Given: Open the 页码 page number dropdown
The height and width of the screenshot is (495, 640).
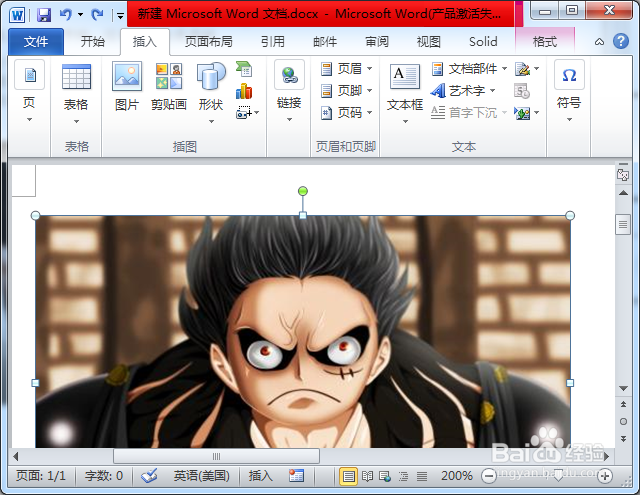Looking at the screenshot, I should point(346,112).
